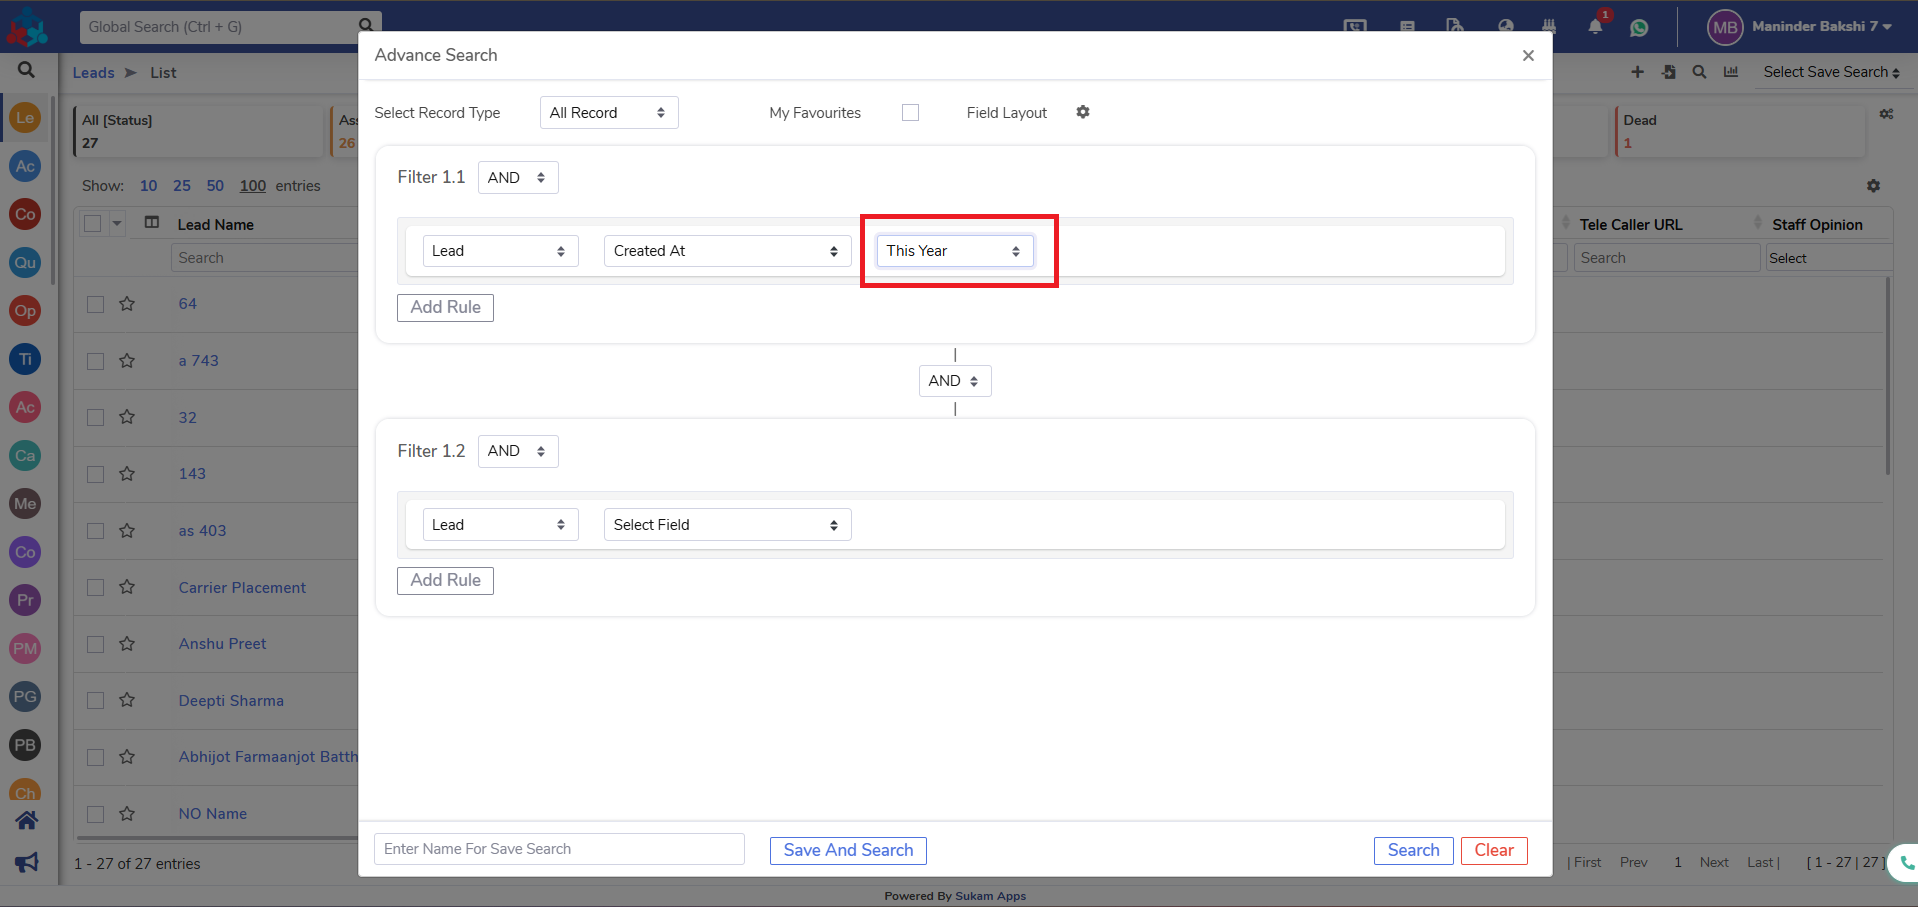
Task: Click the table column settings gear
Action: coord(1873,186)
